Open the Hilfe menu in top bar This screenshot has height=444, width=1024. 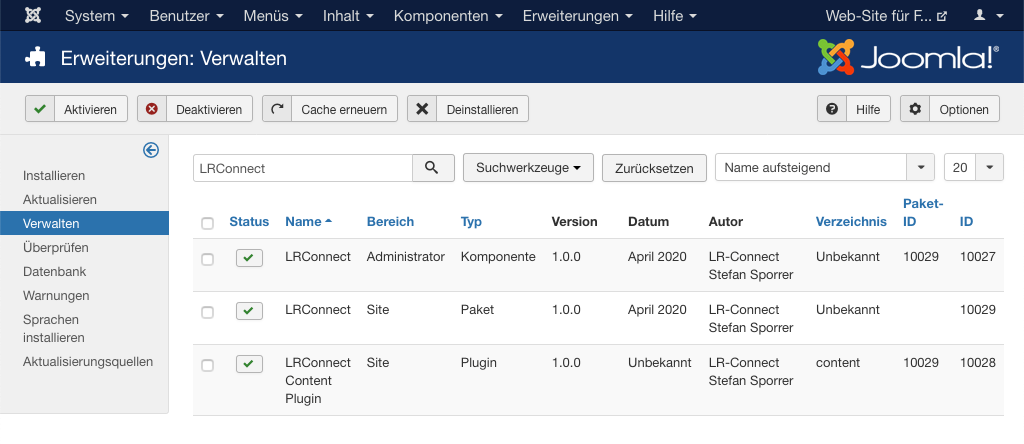675,16
